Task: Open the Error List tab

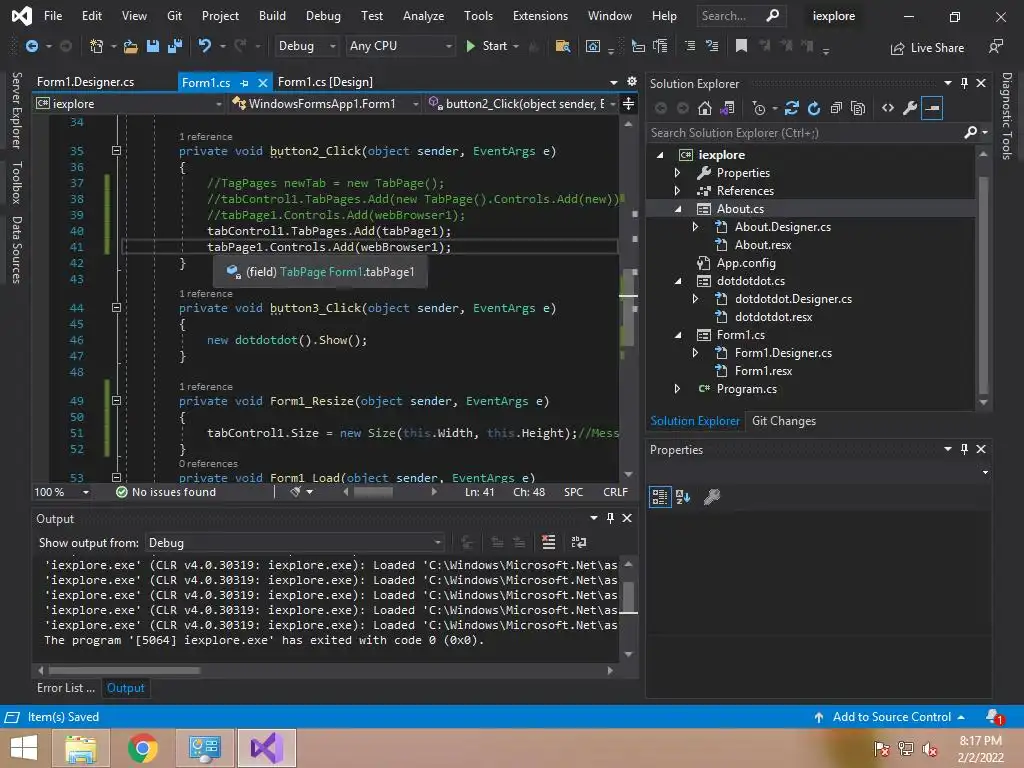Action: (65, 688)
